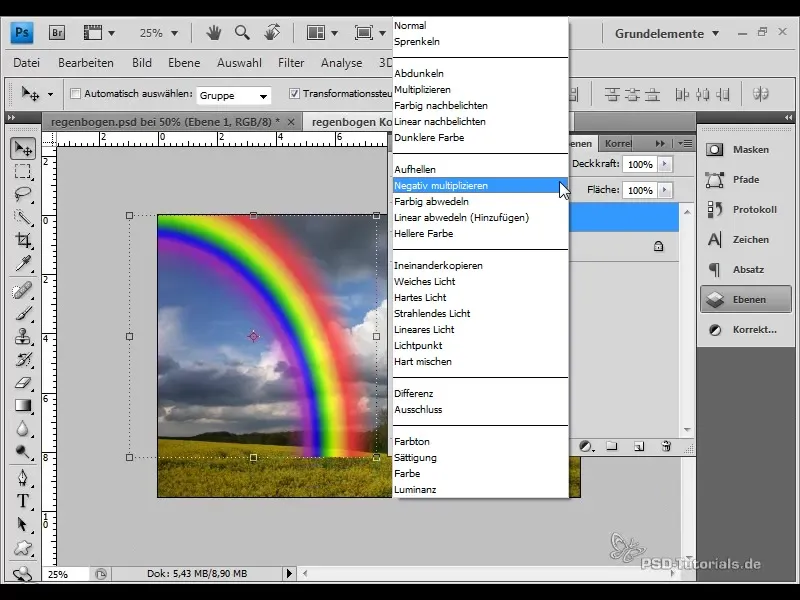
Task: Select the Gradient tool
Action: click(x=23, y=406)
